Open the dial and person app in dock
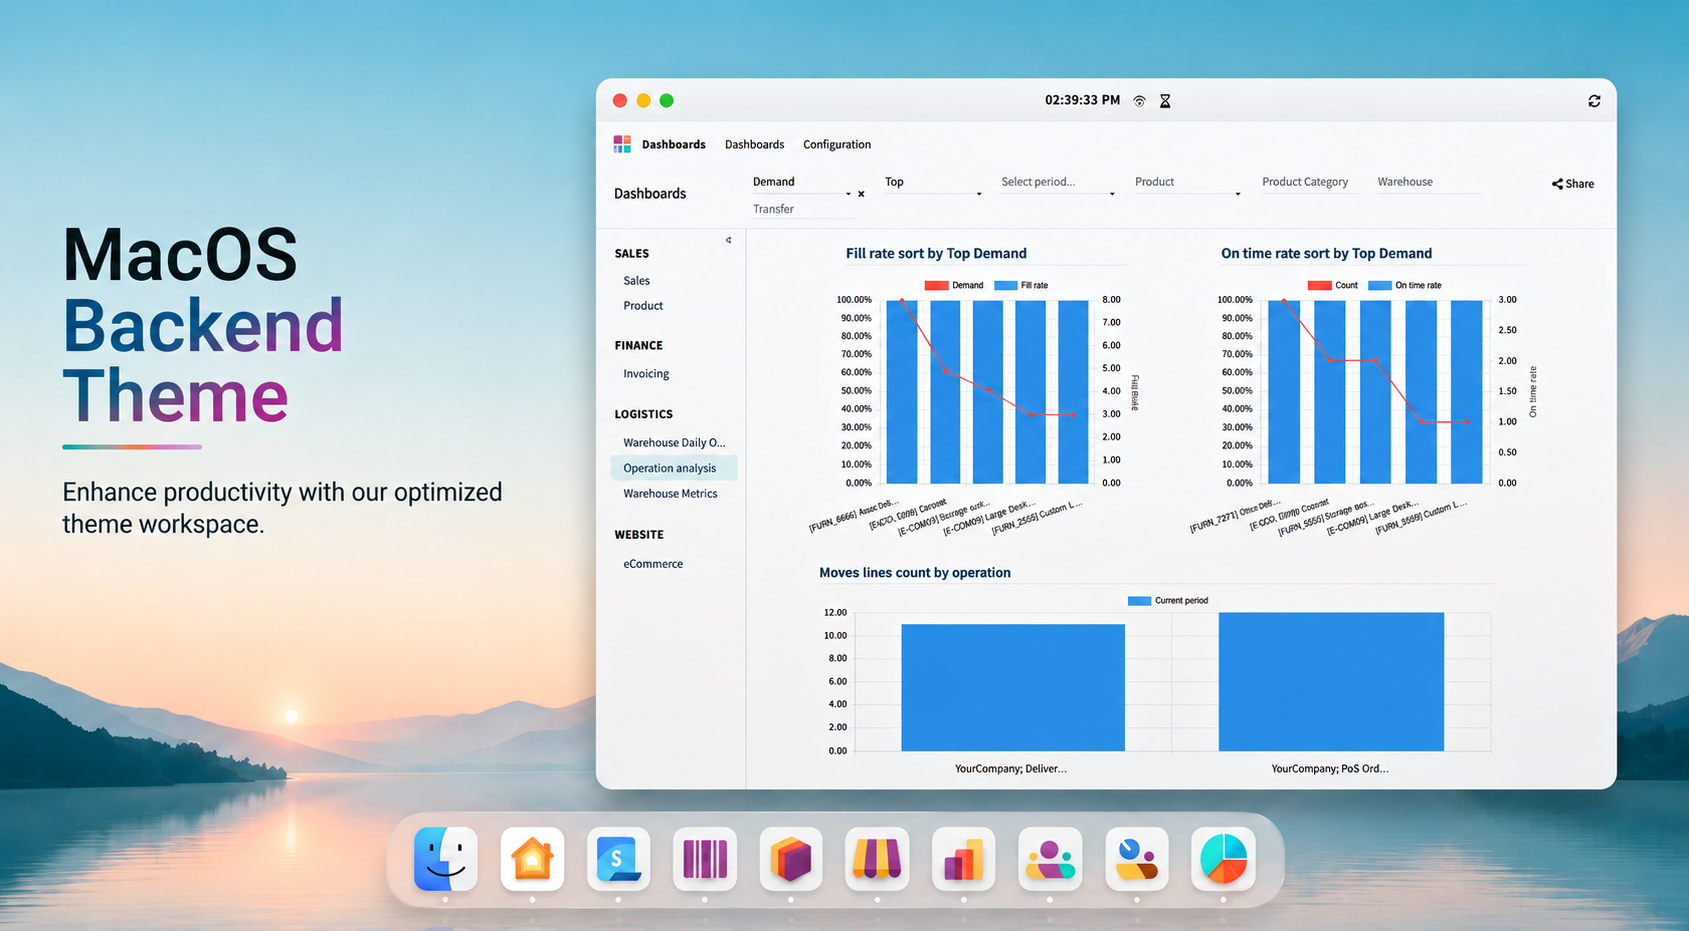The height and width of the screenshot is (931, 1689). click(1137, 858)
